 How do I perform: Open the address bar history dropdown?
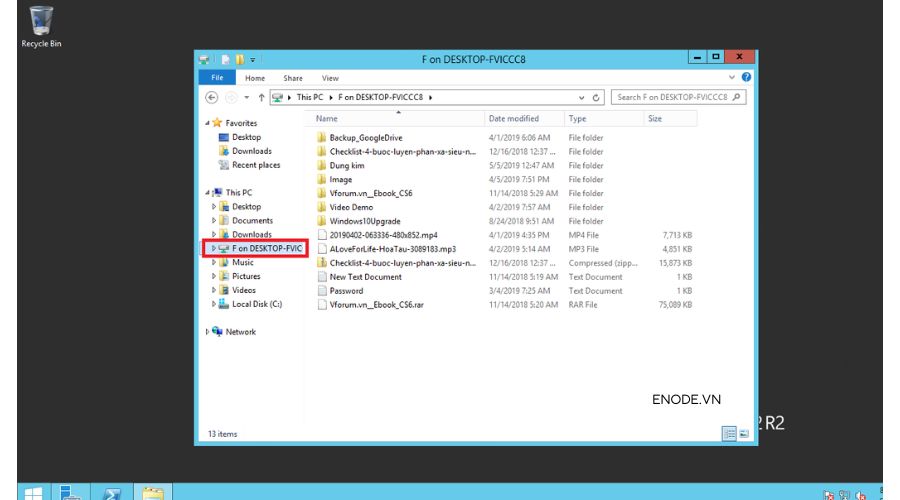(582, 97)
